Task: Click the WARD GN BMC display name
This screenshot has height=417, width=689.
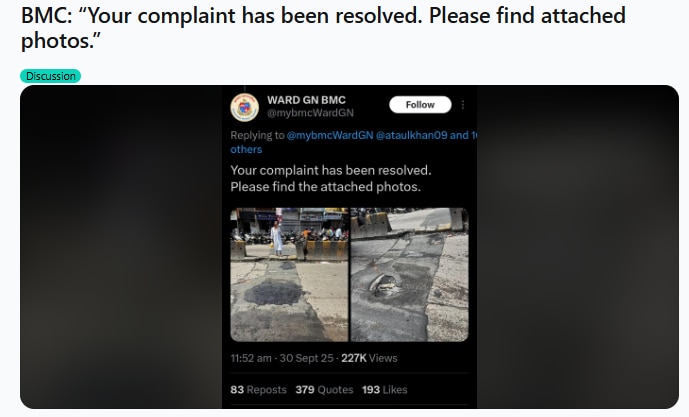Action: point(306,100)
